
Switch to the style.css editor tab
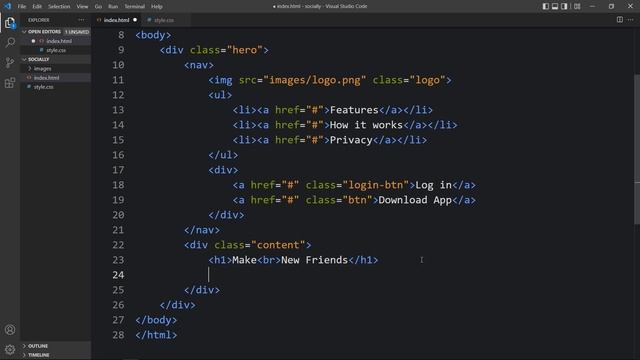164,20
